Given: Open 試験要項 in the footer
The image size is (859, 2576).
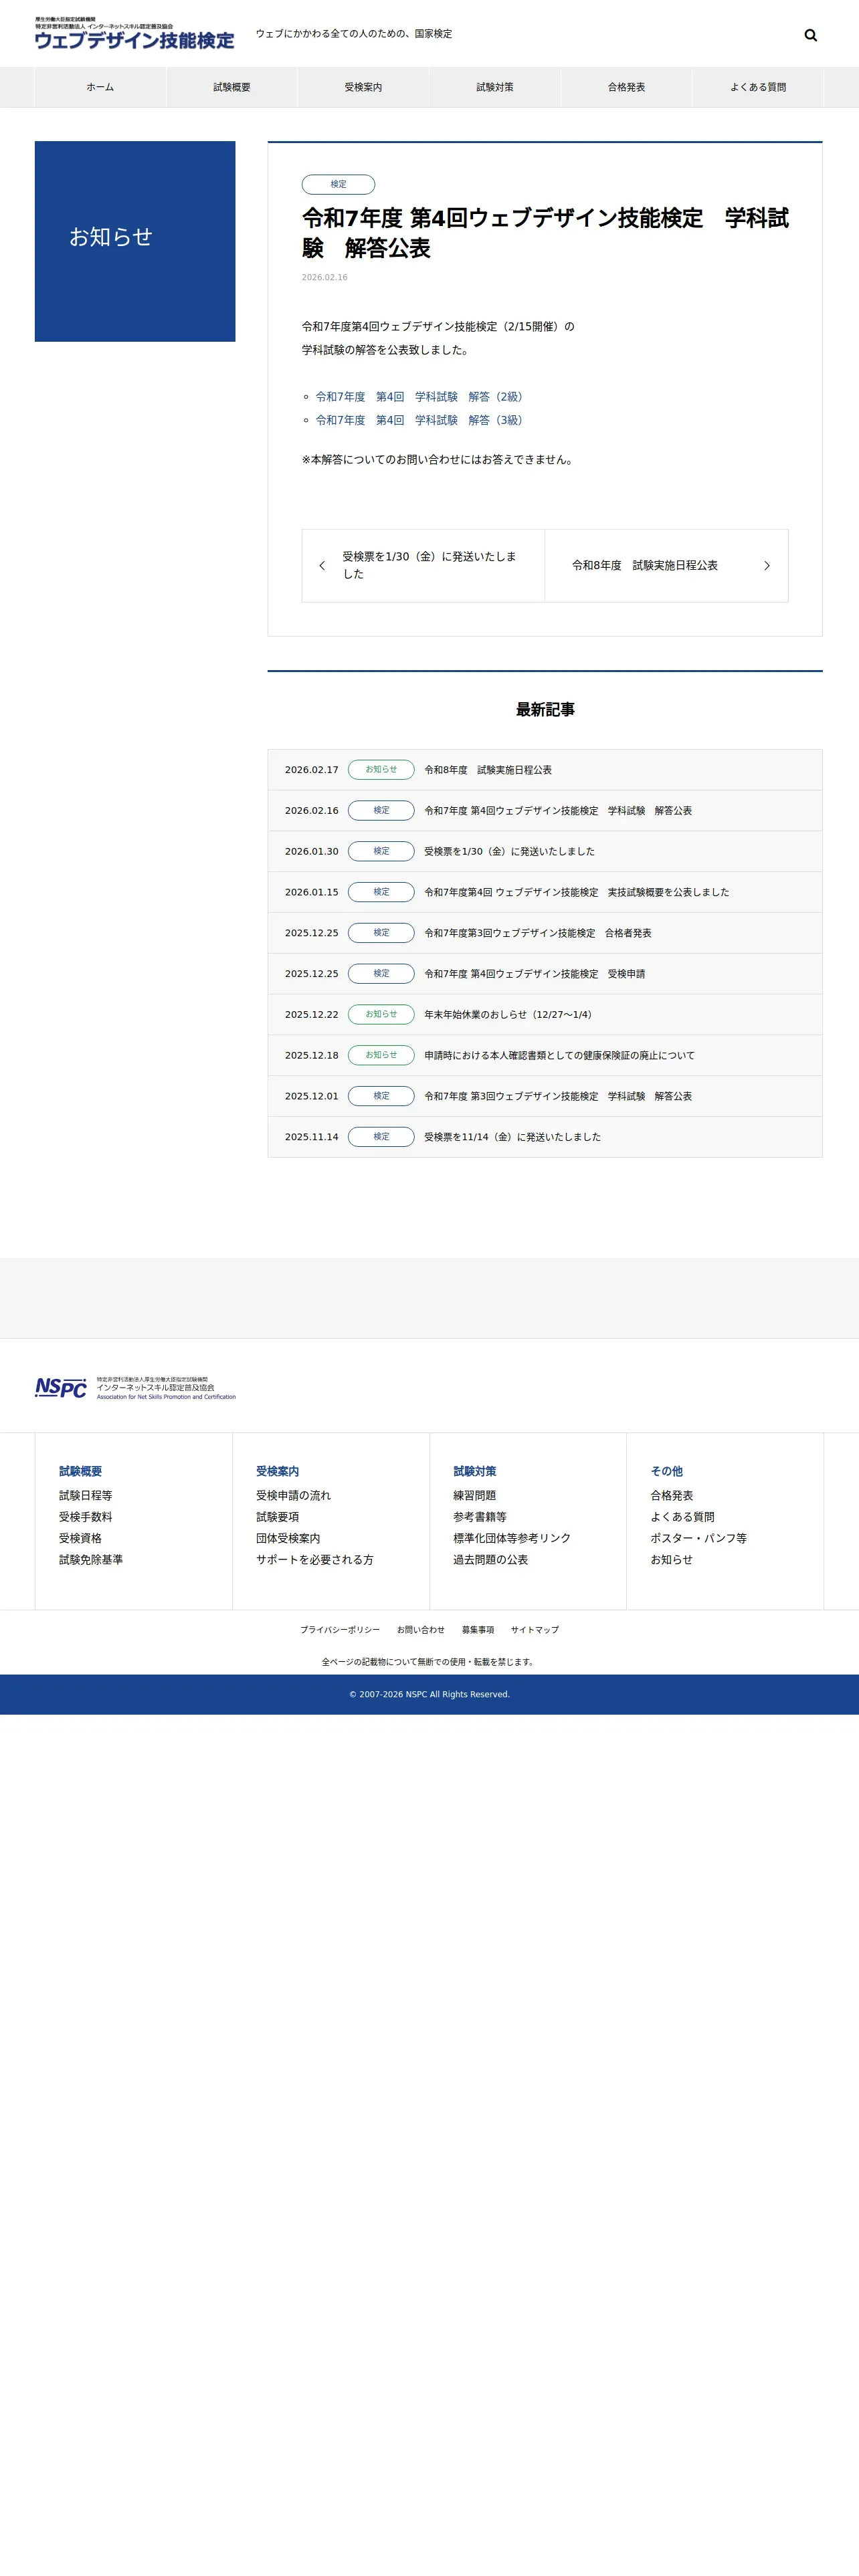Looking at the screenshot, I should [277, 1517].
